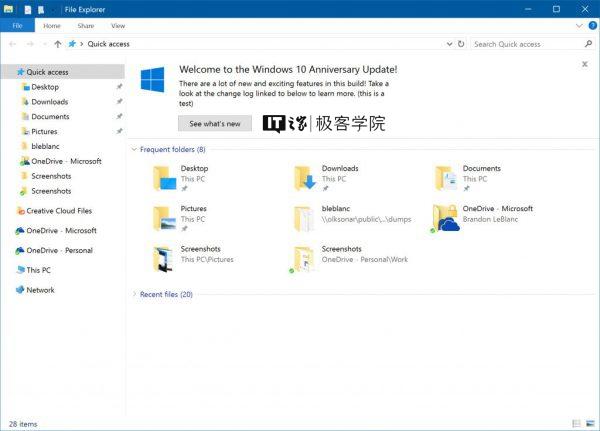Open the OneDrive - Microsoft folder tile
This screenshot has height=431, width=600.
click(483, 219)
